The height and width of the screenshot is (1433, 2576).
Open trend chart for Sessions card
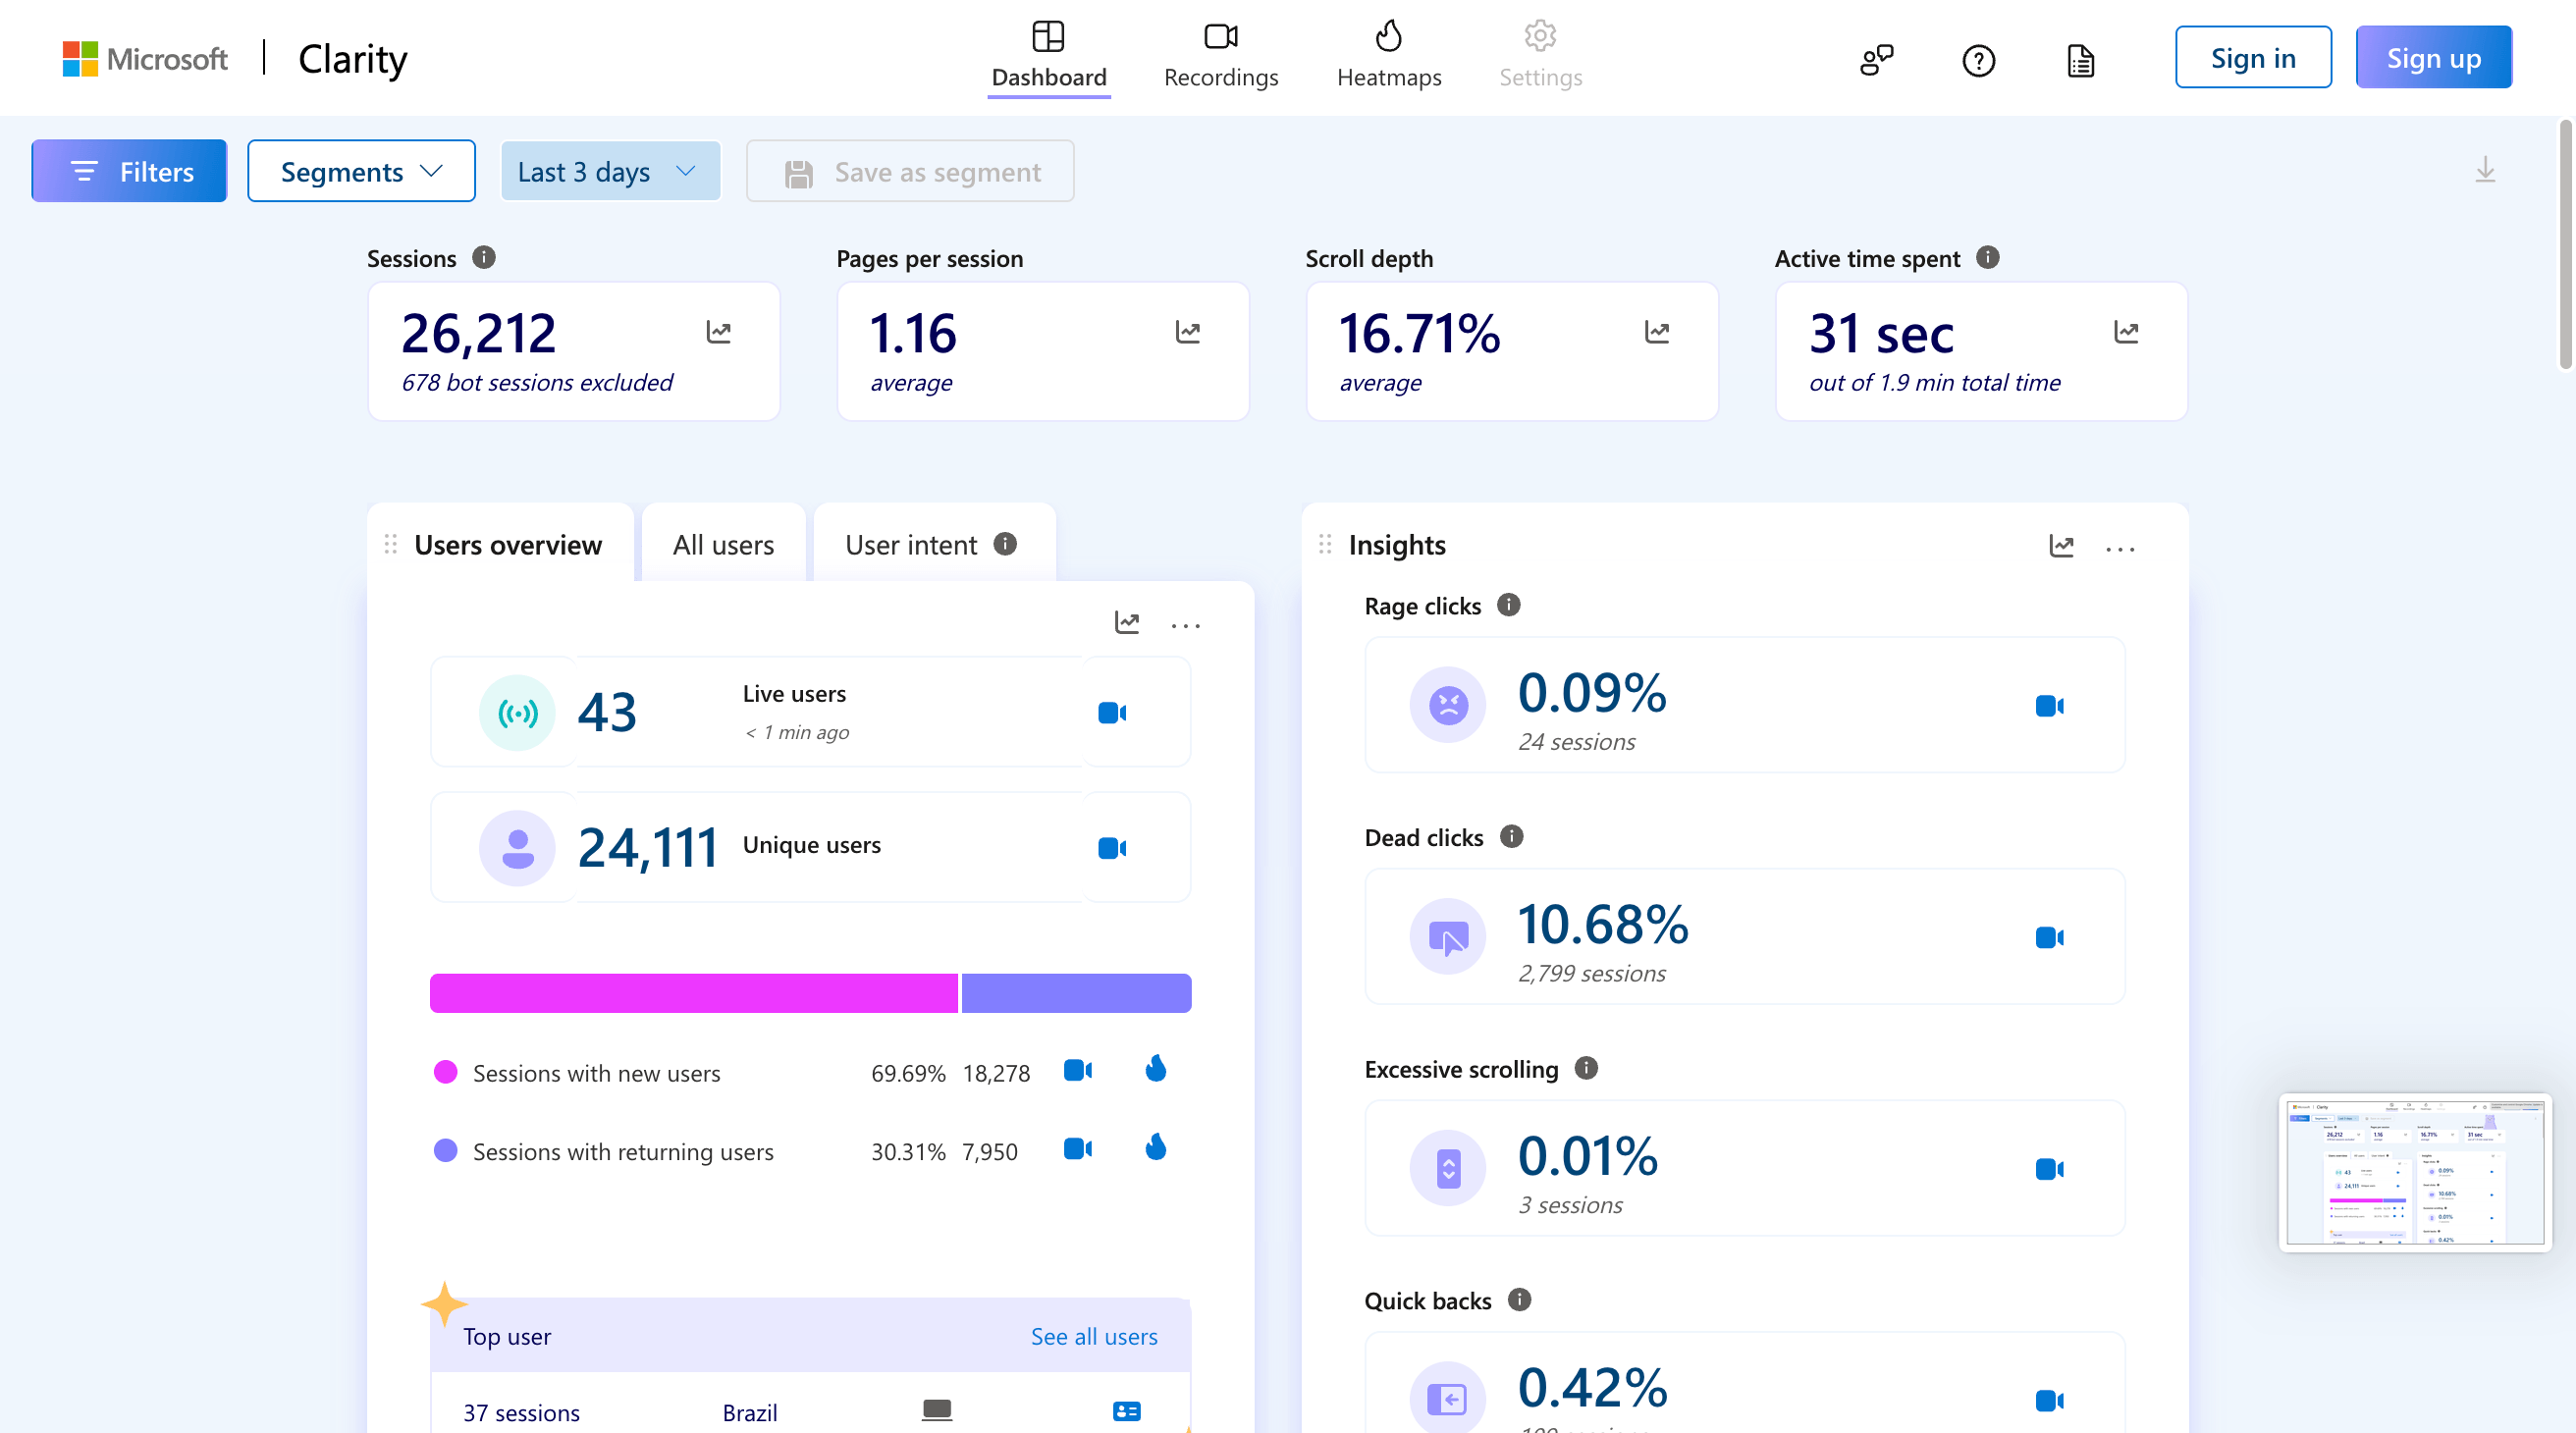pos(718,332)
